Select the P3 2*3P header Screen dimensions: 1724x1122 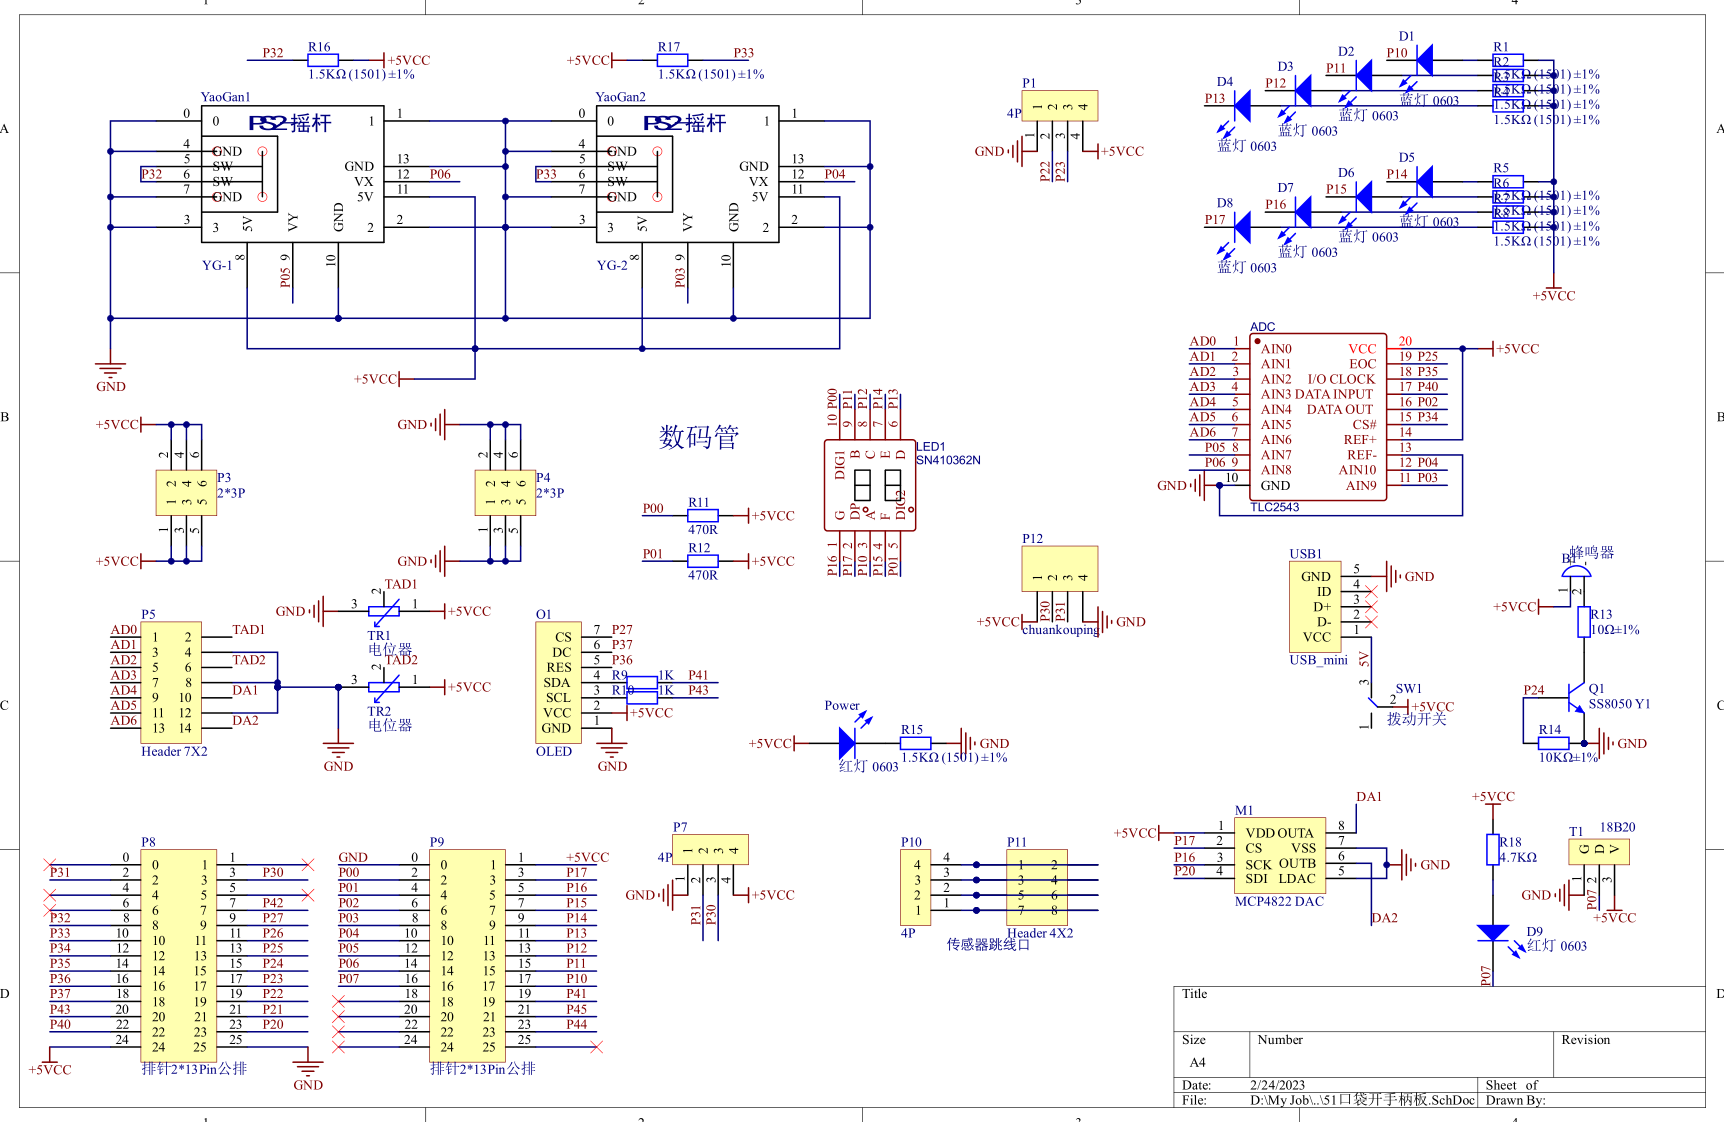186,492
